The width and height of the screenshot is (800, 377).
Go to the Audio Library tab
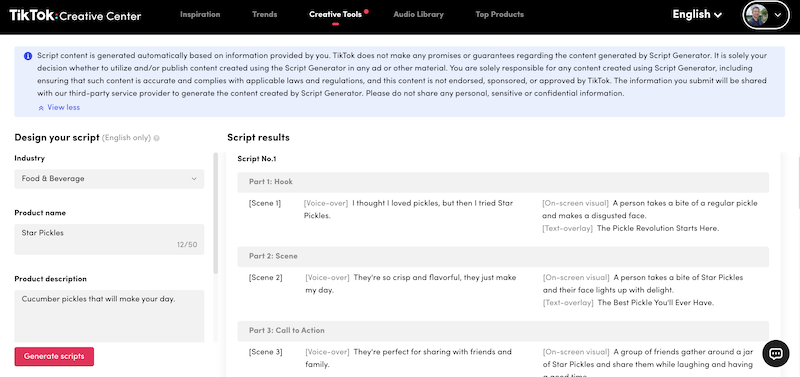click(x=418, y=14)
